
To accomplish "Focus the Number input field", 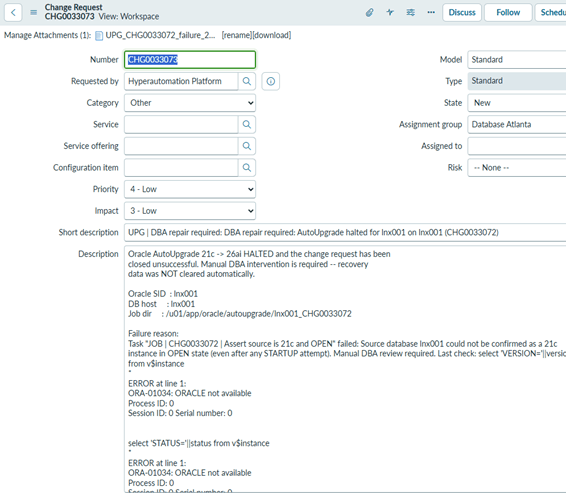I will (x=190, y=60).
